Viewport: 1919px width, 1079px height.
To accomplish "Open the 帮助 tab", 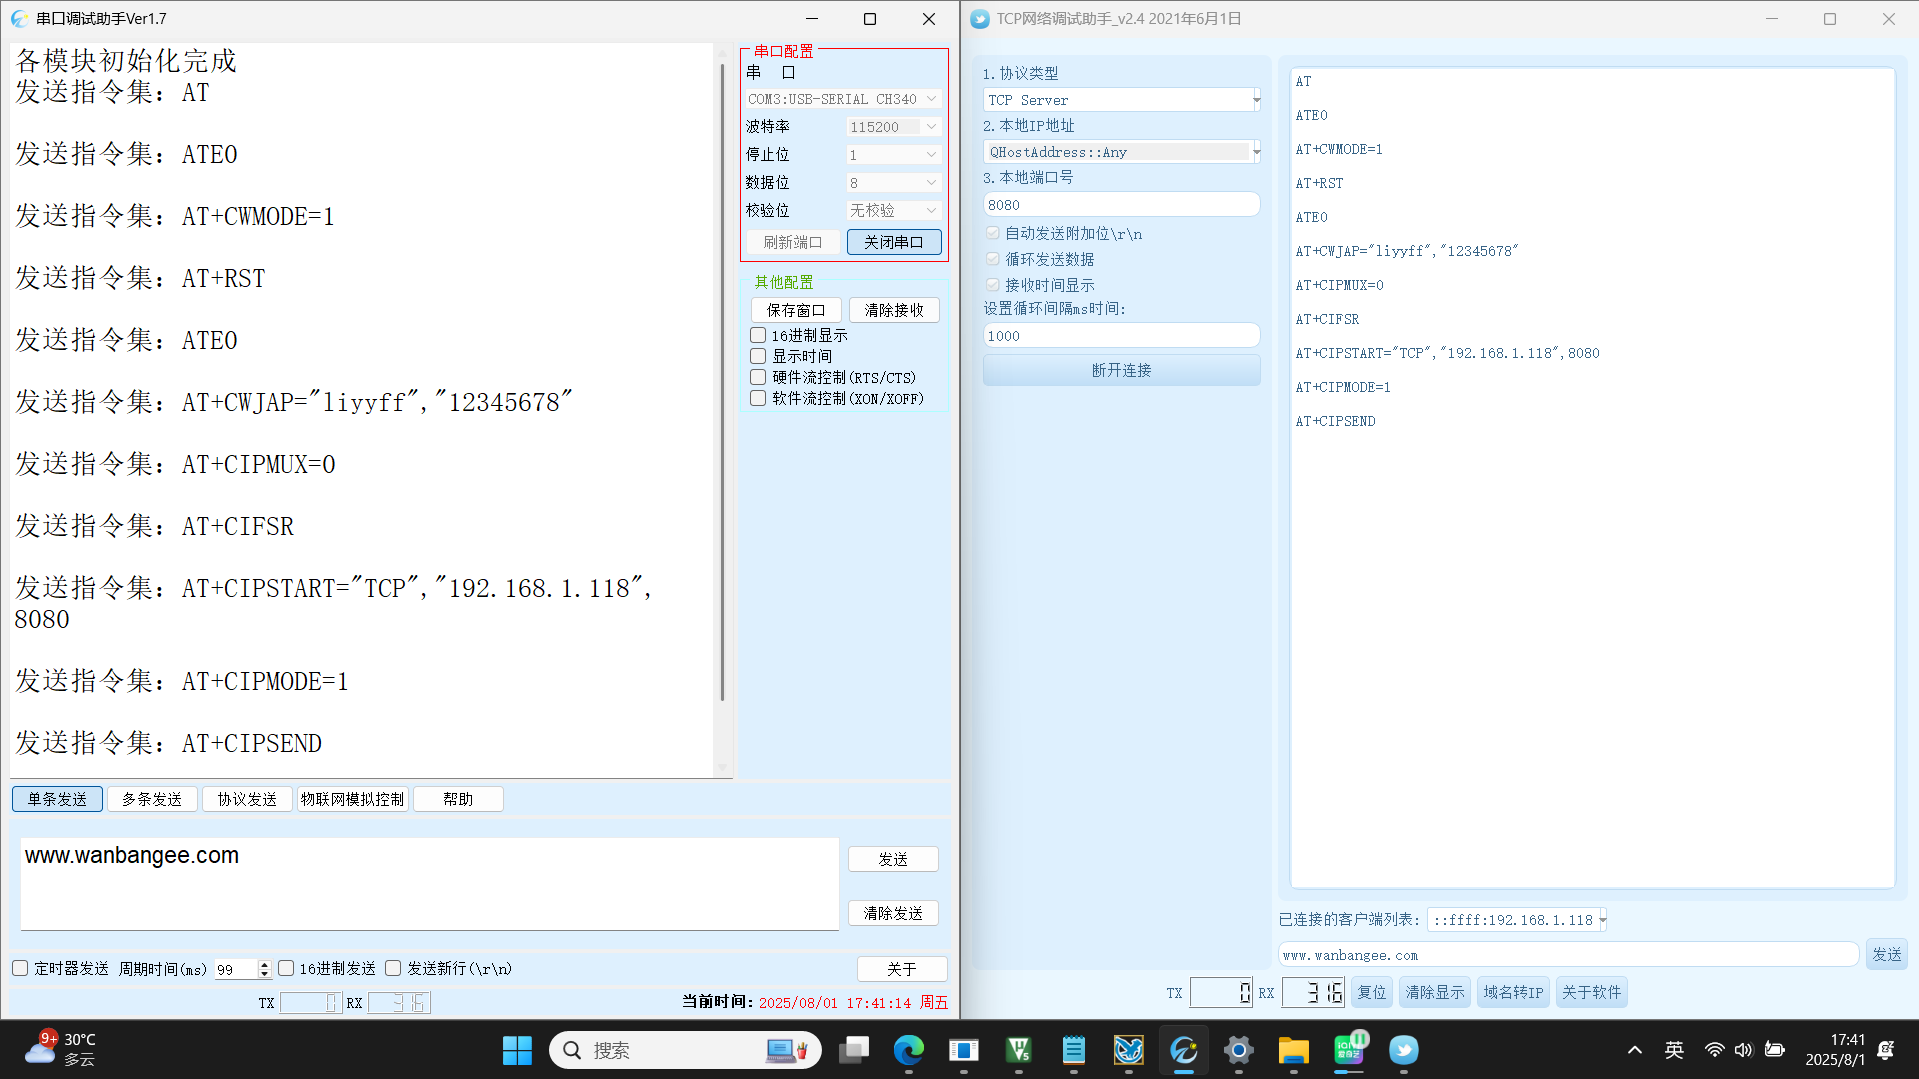I will (x=458, y=799).
